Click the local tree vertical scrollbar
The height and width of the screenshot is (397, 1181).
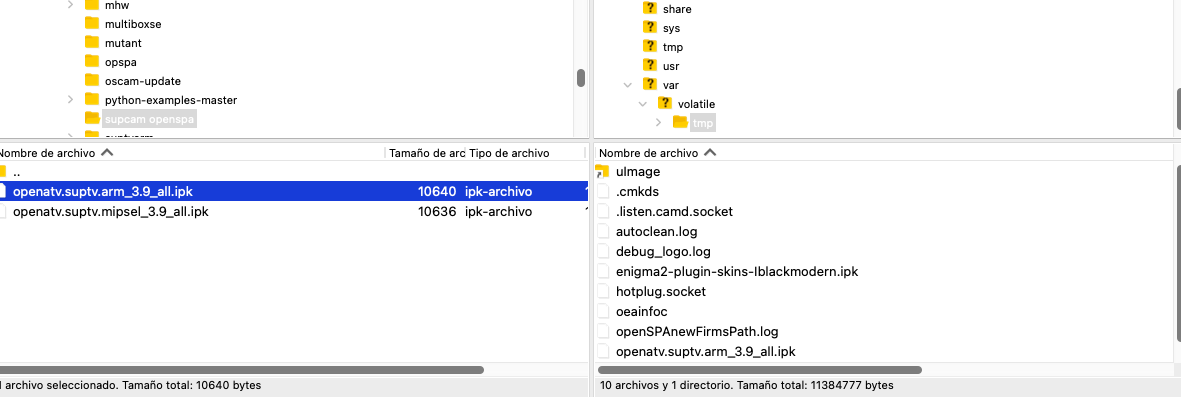point(581,78)
